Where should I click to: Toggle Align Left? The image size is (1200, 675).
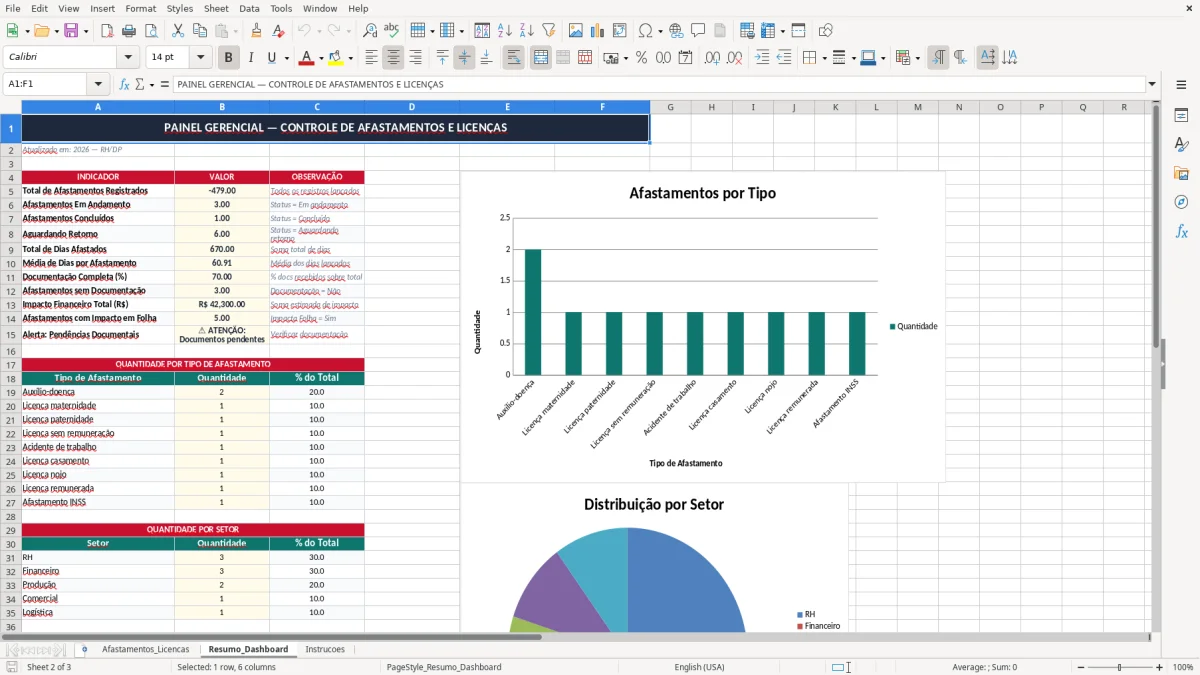pyautogui.click(x=372, y=58)
